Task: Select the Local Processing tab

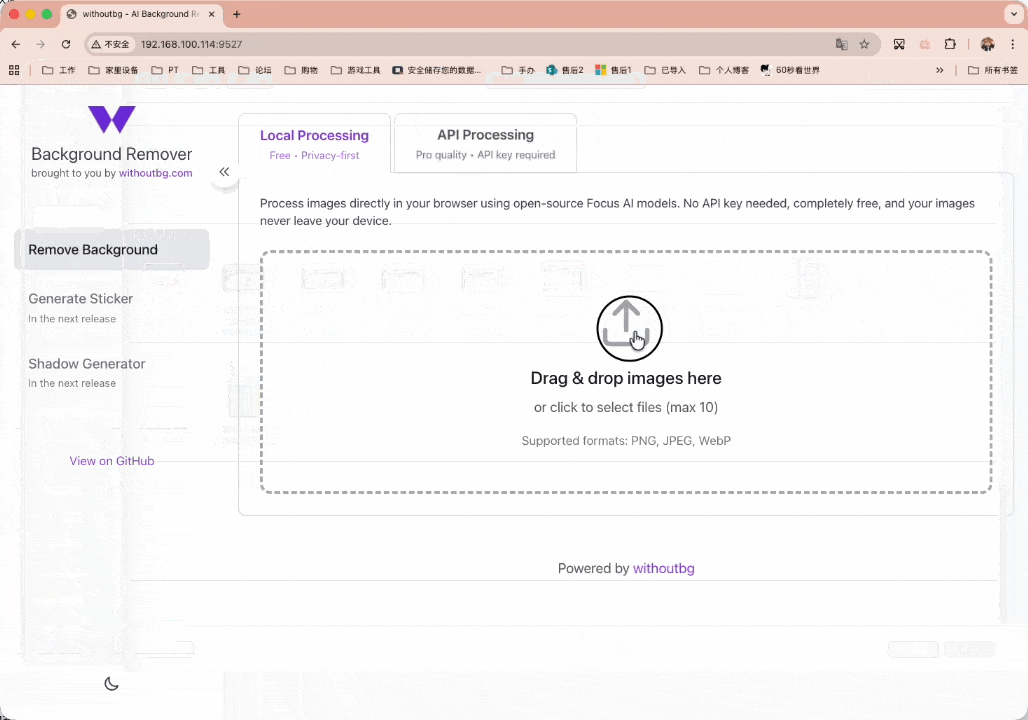Action: 314,143
